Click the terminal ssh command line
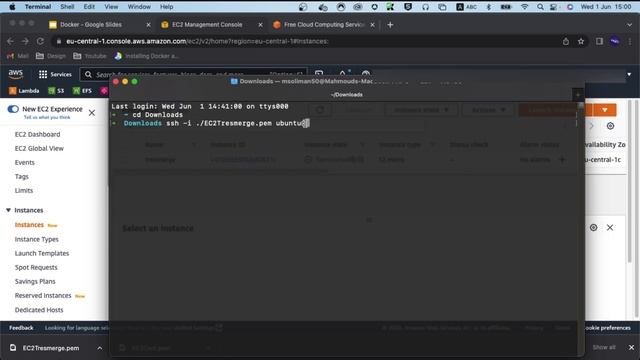 [210, 123]
